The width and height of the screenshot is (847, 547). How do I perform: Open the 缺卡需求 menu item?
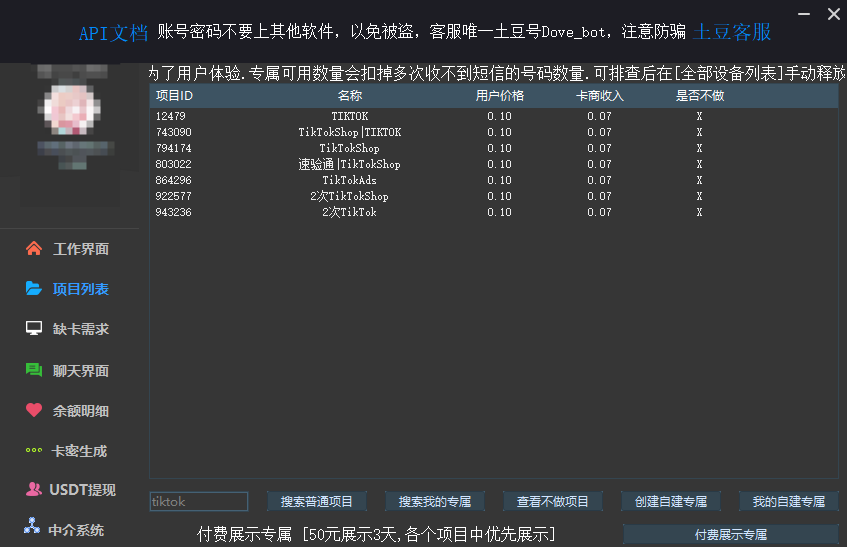tap(80, 329)
